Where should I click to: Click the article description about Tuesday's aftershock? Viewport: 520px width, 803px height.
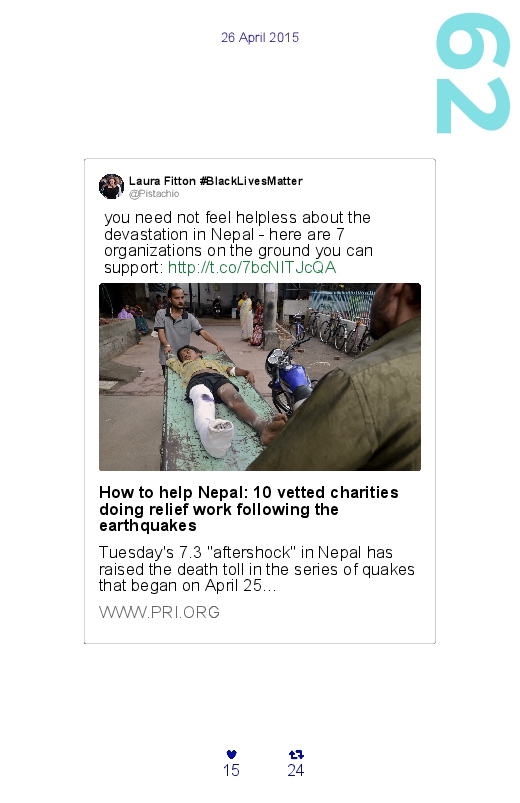pos(257,569)
